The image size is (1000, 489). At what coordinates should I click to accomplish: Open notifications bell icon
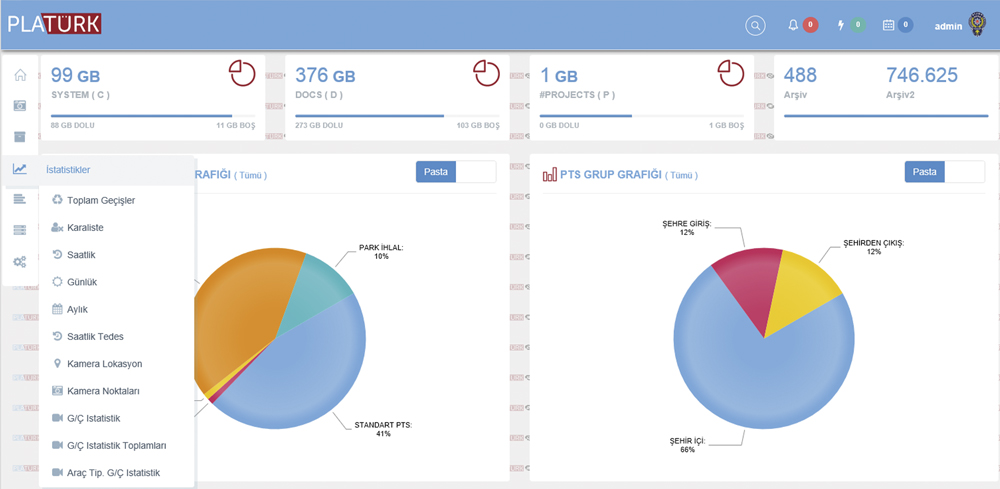click(794, 25)
